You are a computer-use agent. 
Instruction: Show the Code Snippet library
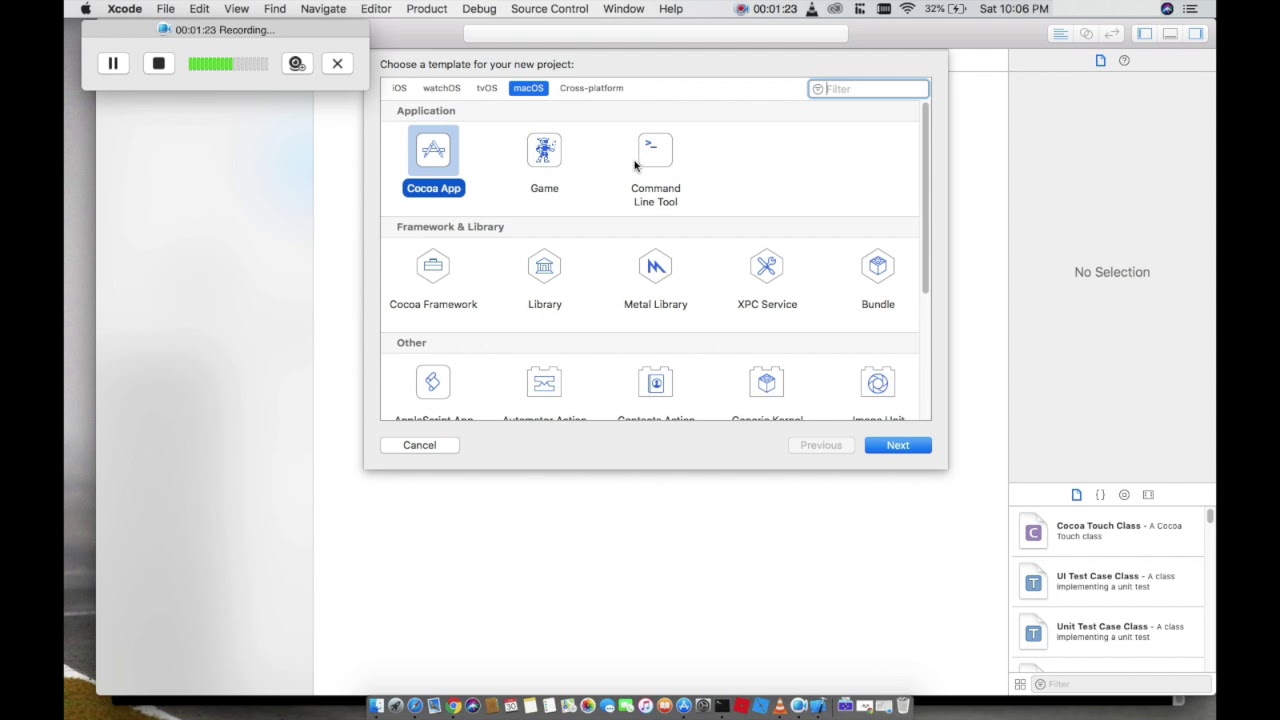click(x=1100, y=495)
